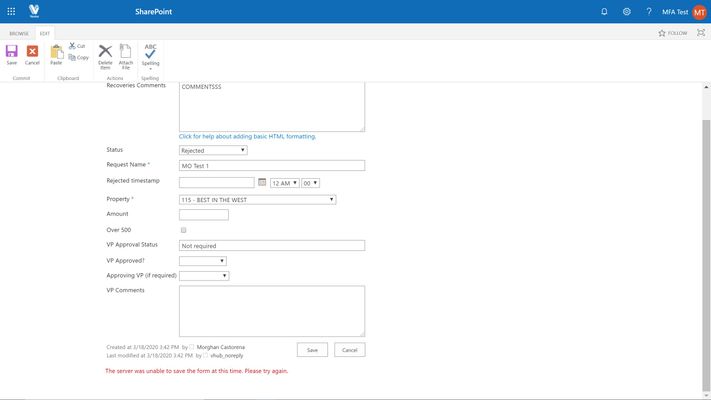Open the Property dropdown
This screenshot has width=711, height=400.
click(258, 200)
